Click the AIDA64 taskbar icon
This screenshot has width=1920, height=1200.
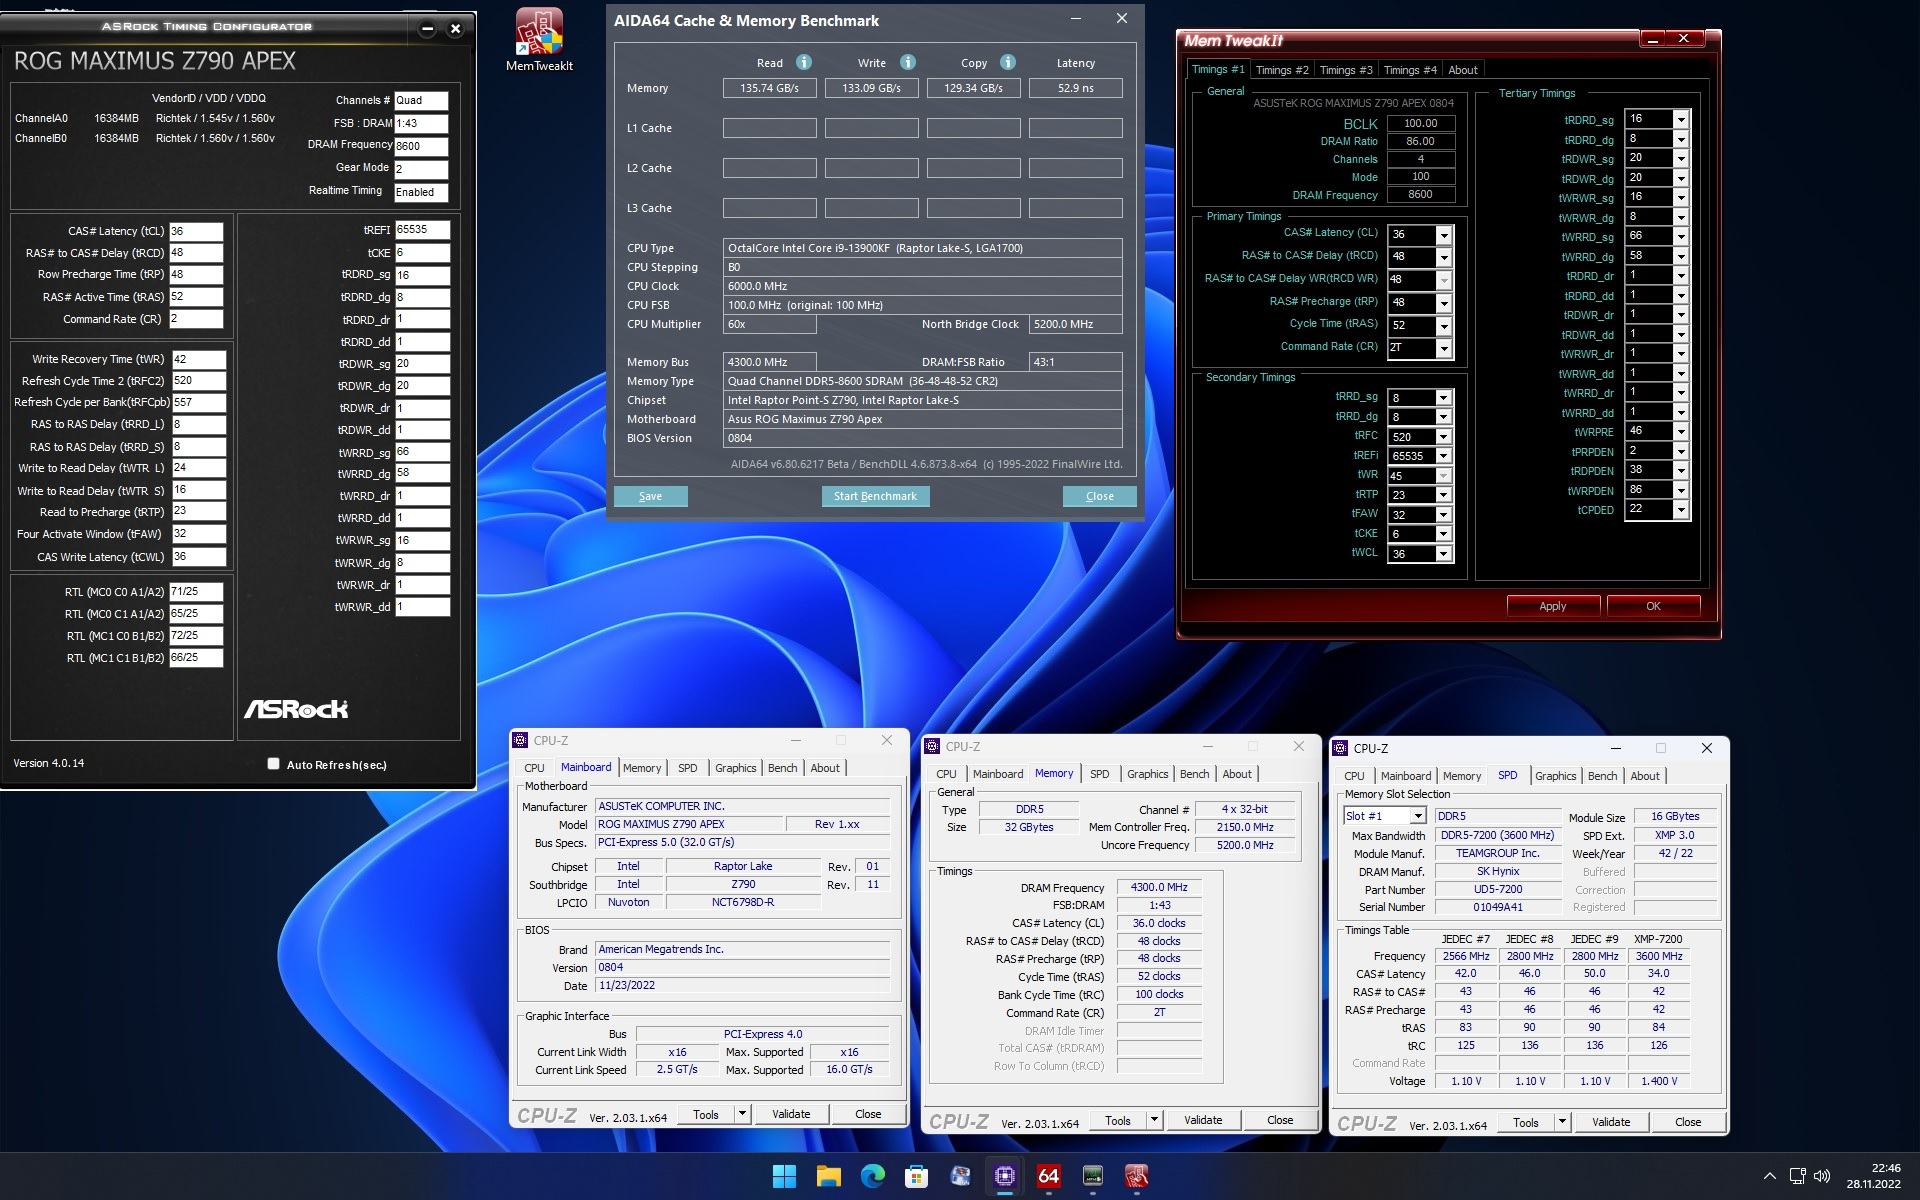tap(1048, 1176)
